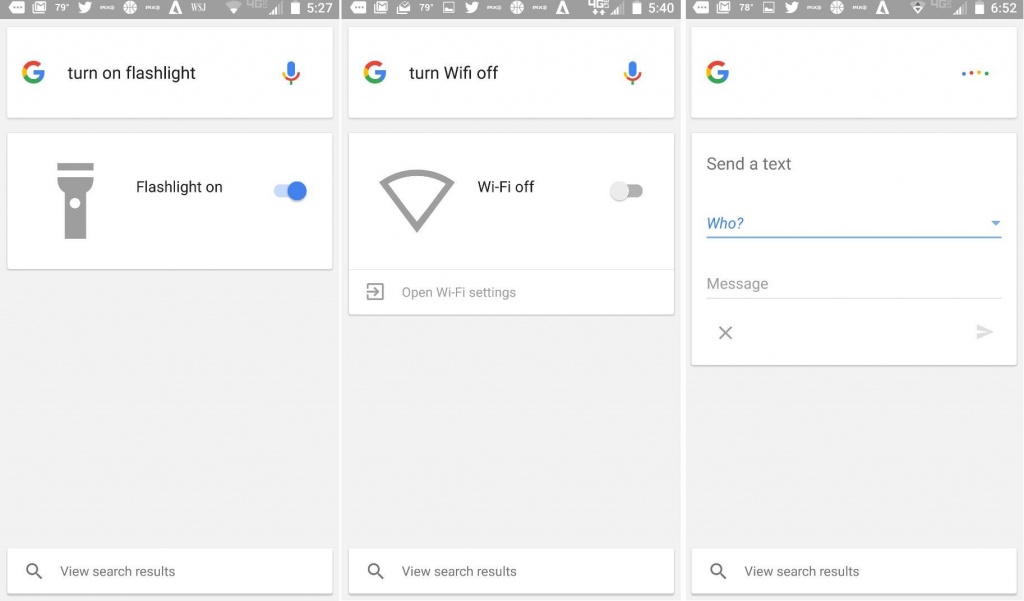Click the Message input field
Screen dimensions: 1024x601
tap(853, 284)
